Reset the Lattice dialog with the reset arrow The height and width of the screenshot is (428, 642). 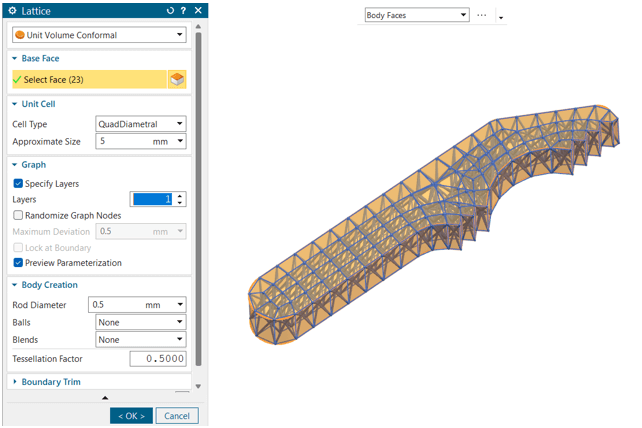[x=170, y=10]
